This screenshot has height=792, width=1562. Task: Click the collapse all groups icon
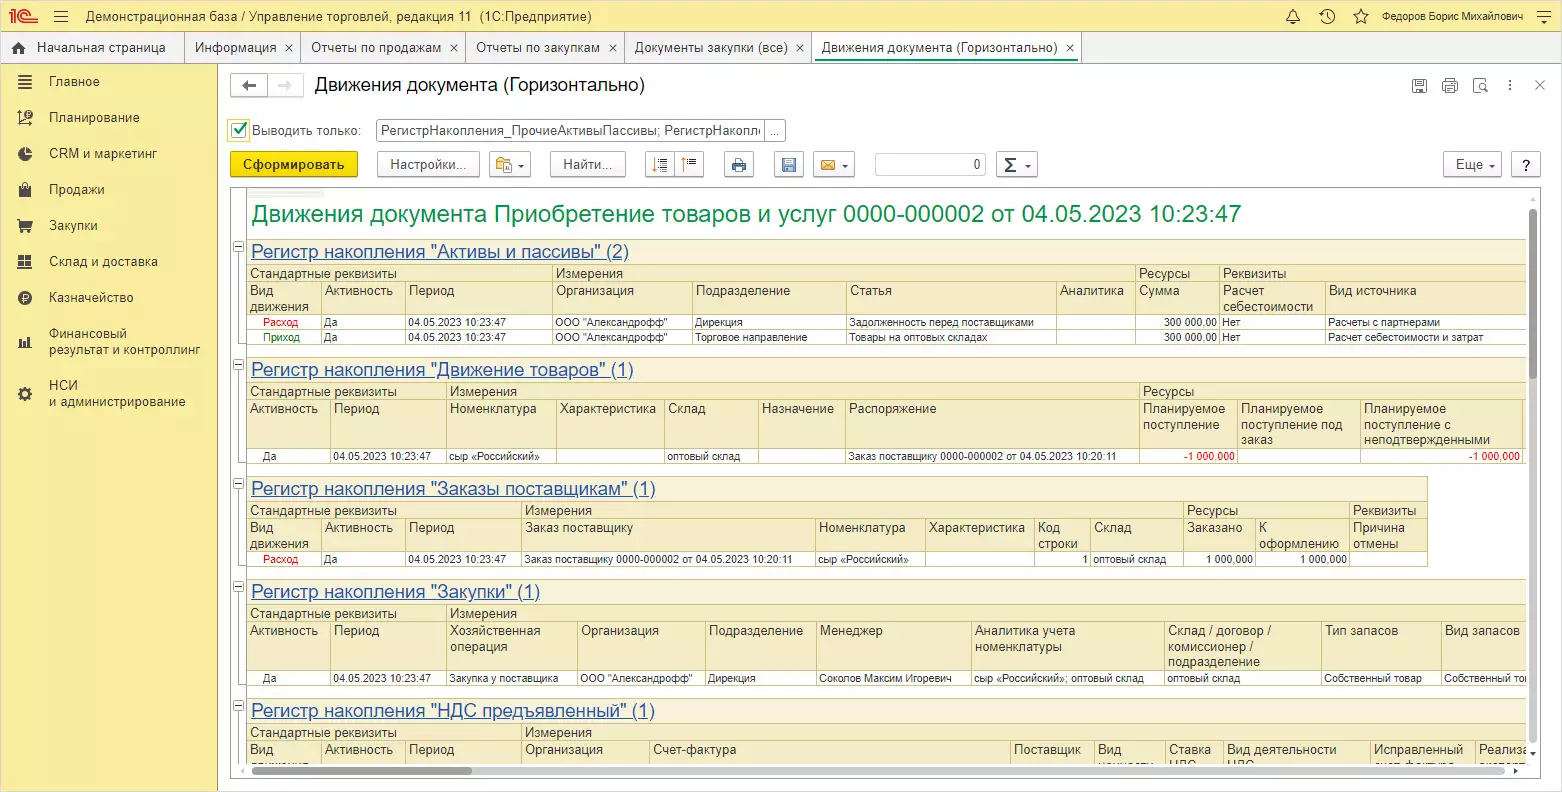pos(690,165)
